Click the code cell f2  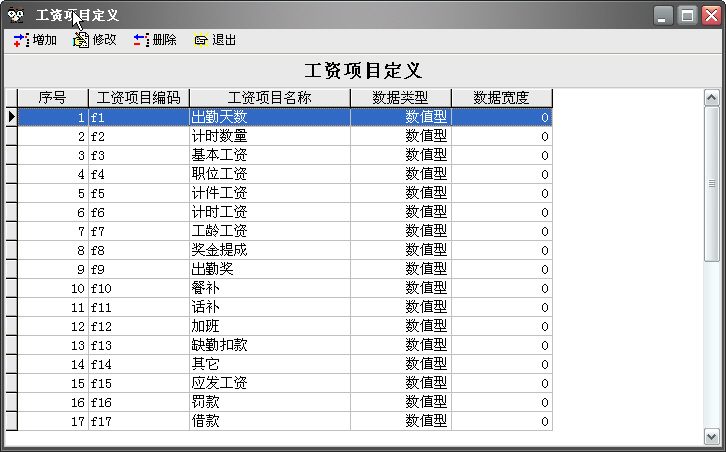139,136
